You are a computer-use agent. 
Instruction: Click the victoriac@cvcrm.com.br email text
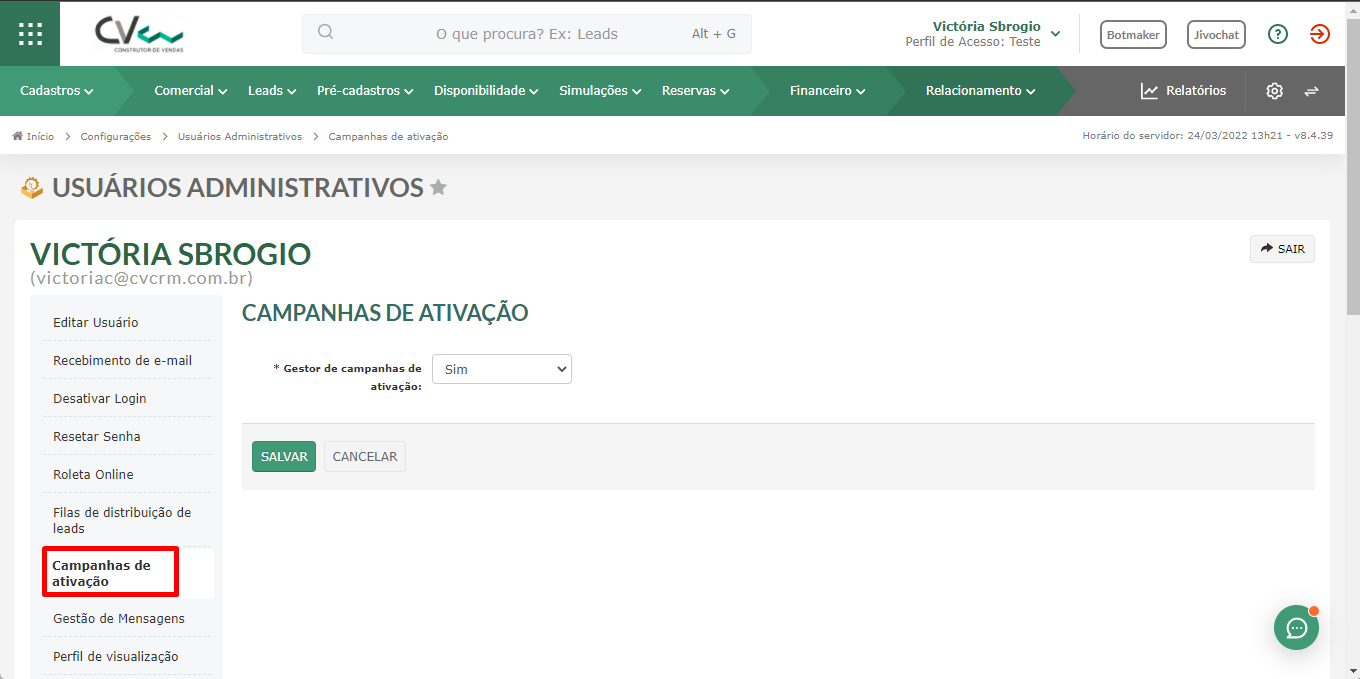pos(142,278)
